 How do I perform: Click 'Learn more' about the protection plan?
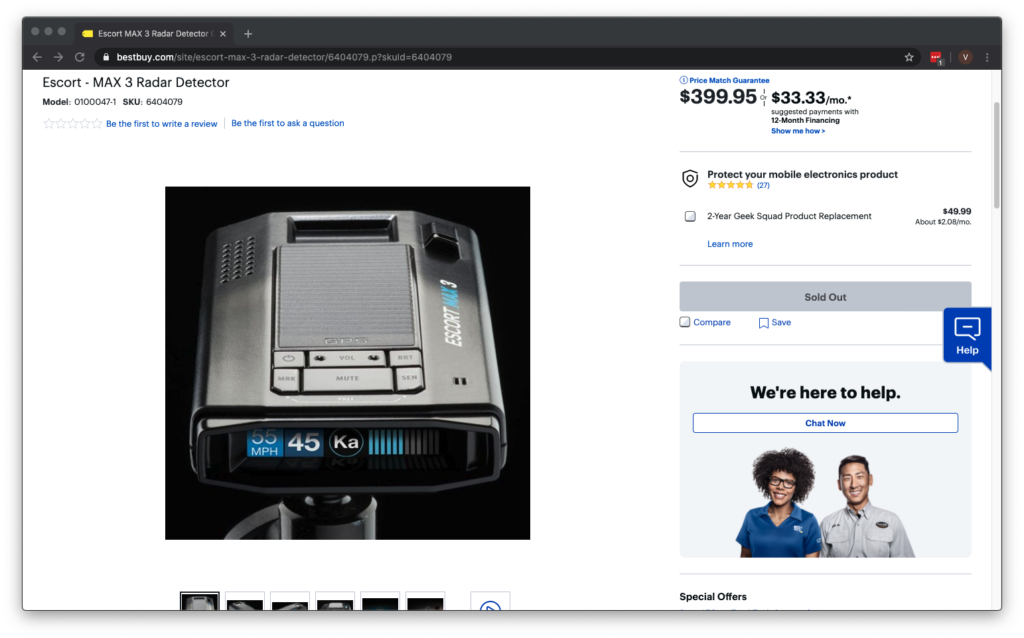[x=729, y=244]
